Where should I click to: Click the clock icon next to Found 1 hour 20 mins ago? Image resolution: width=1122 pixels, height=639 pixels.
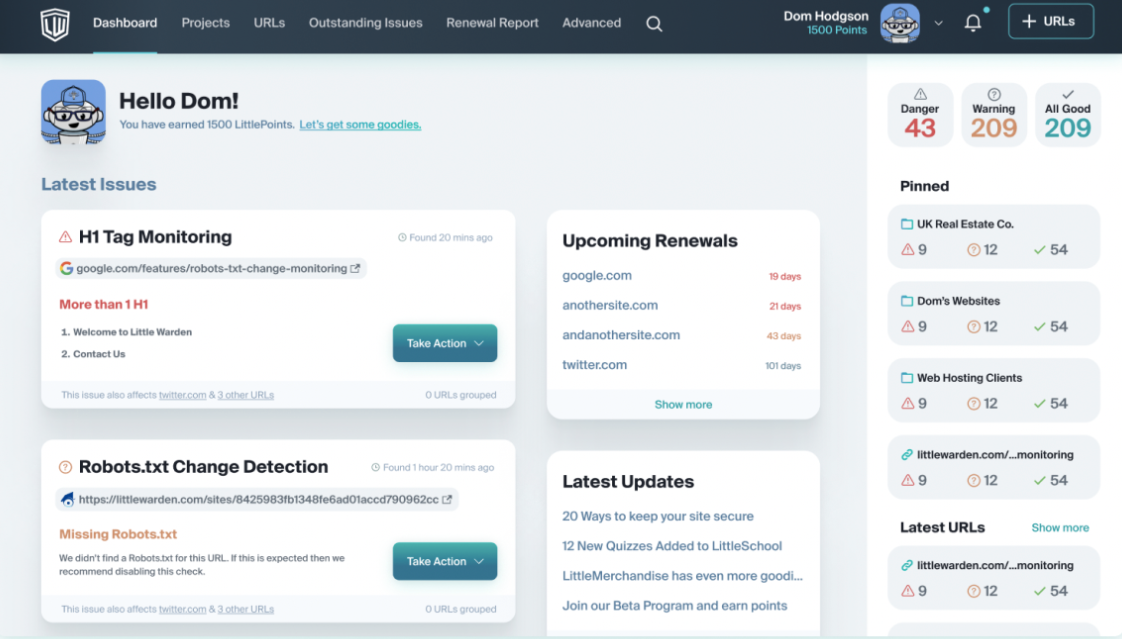tap(376, 467)
